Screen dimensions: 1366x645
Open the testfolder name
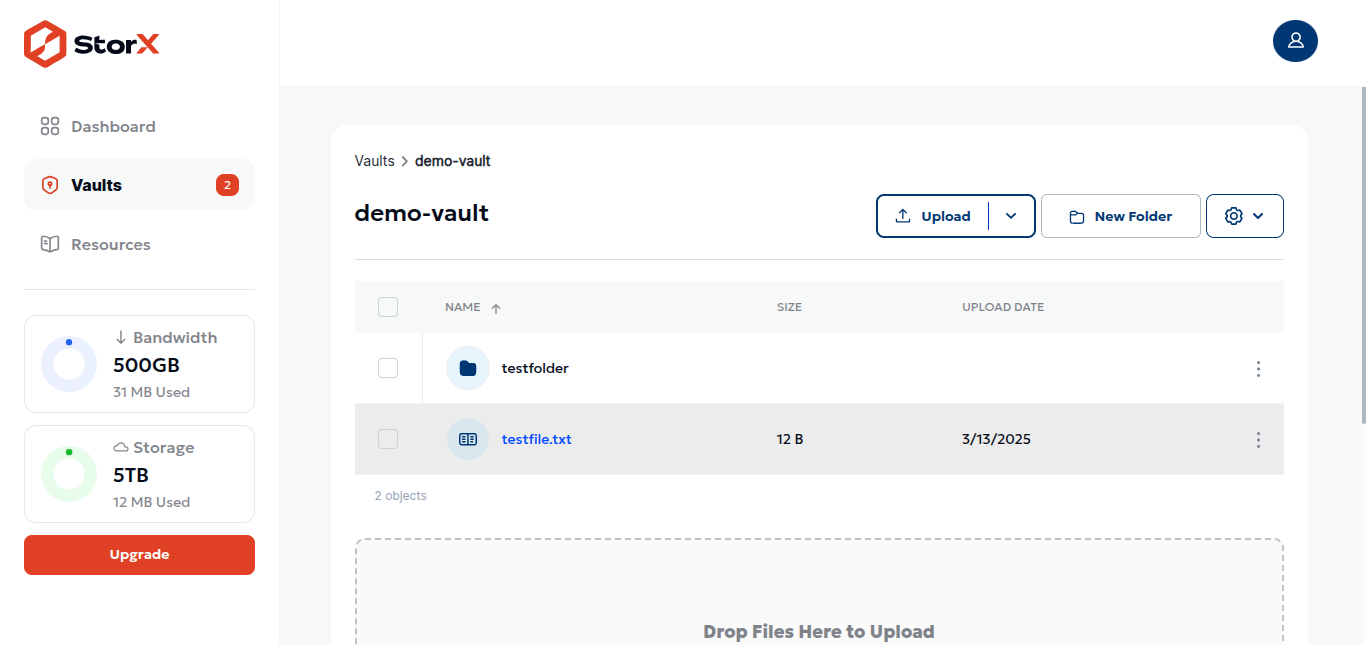click(535, 368)
